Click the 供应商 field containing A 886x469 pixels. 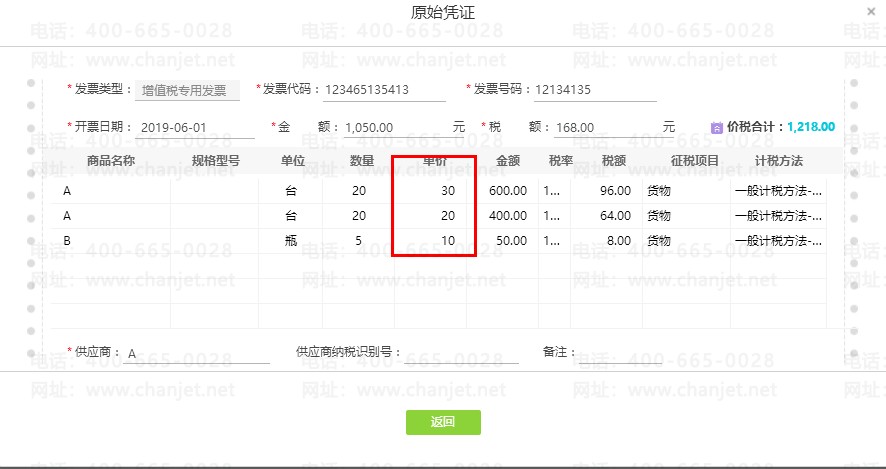[197, 354]
